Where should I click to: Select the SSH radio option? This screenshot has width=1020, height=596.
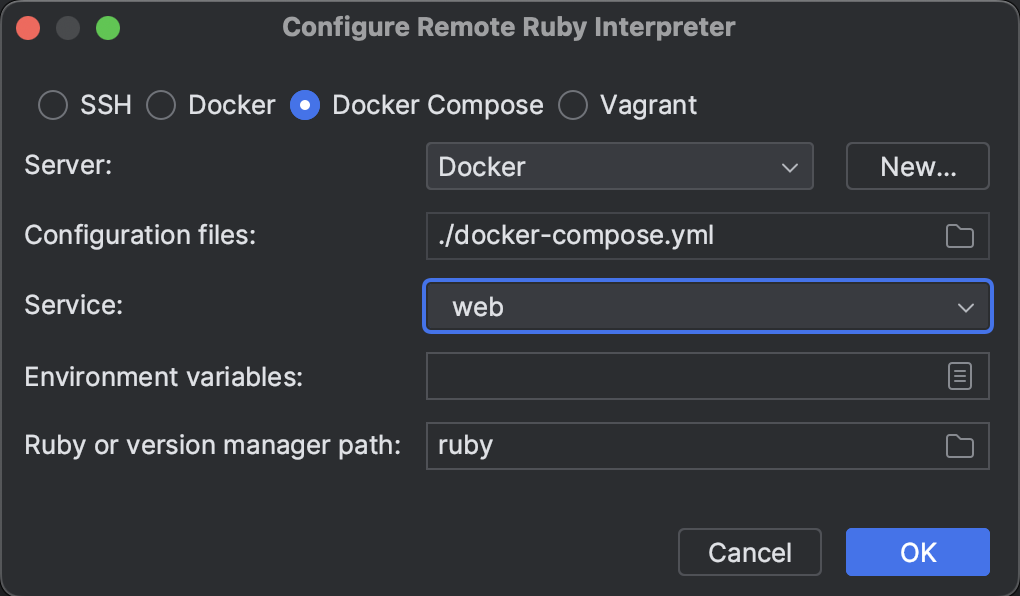tap(53, 105)
